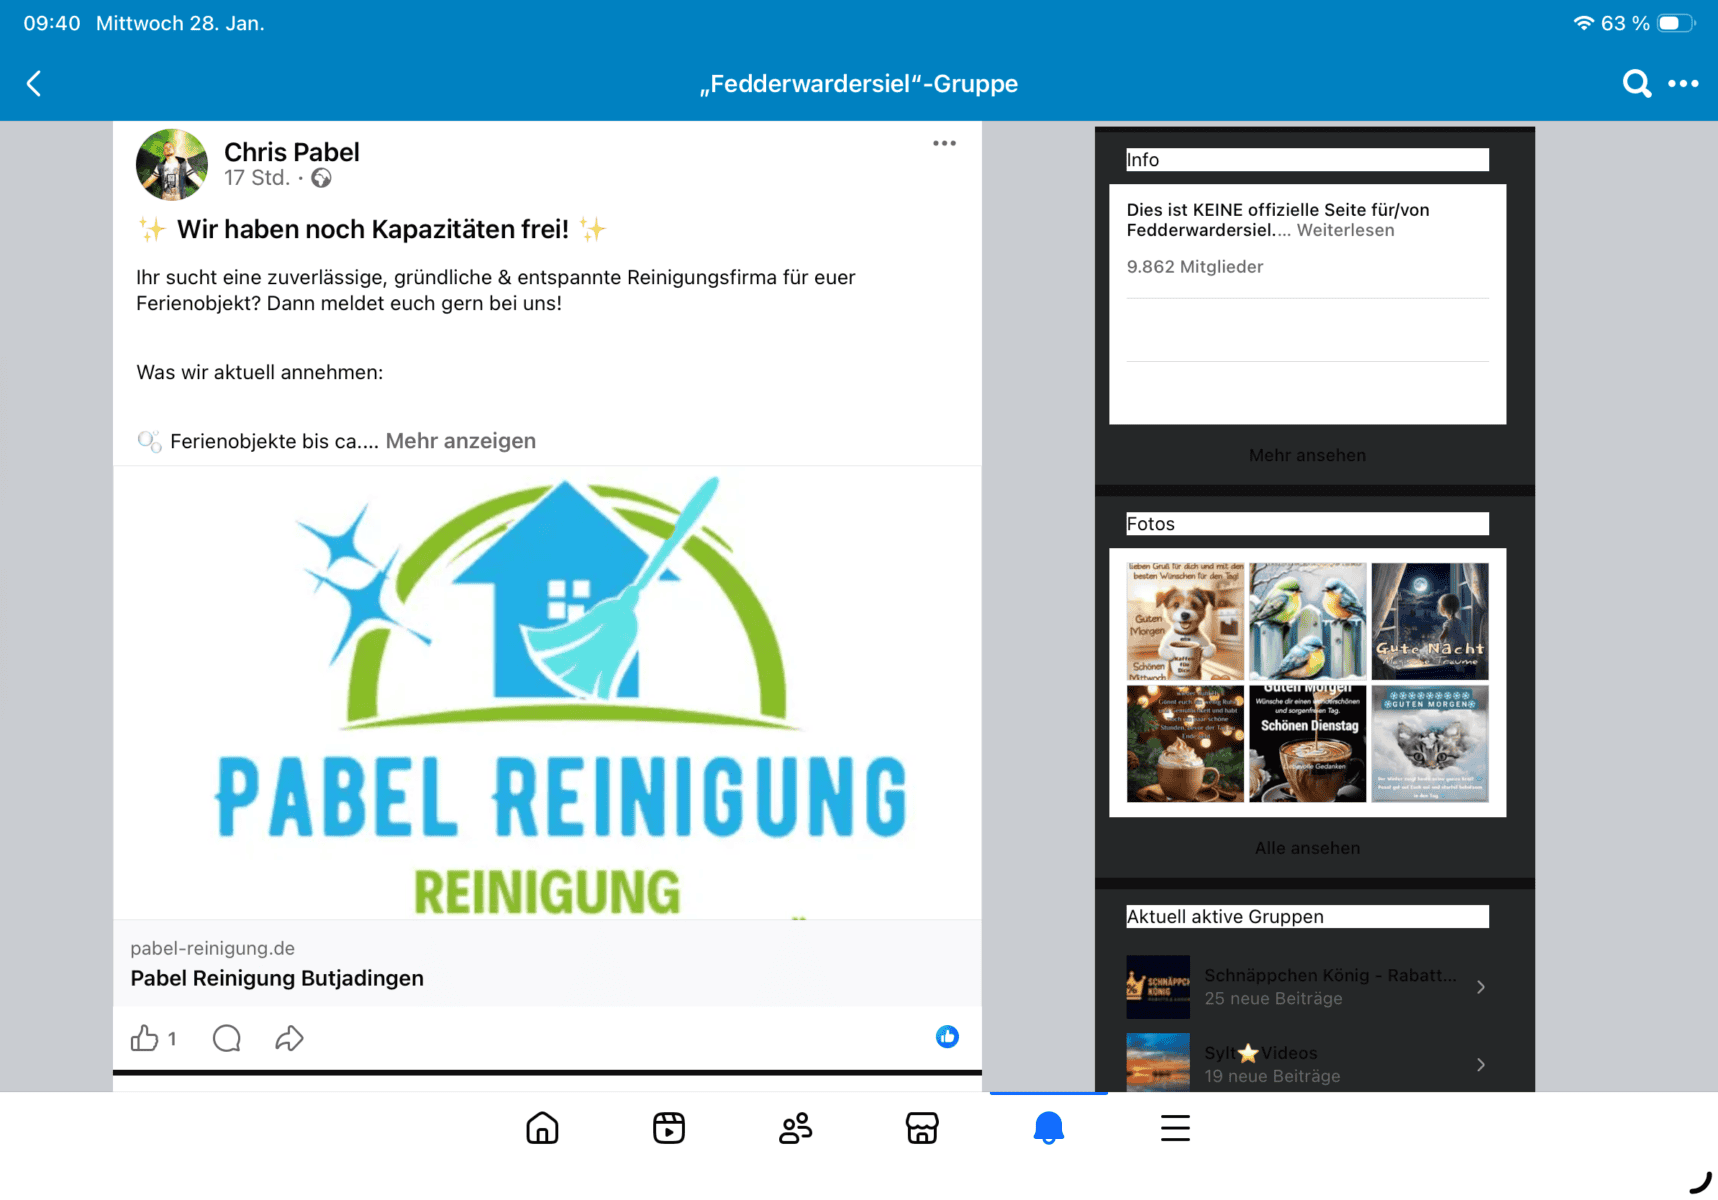Tap 'Mehr ansehen' in Info panel
Viewport: 1718px width, 1200px height.
click(x=1307, y=455)
